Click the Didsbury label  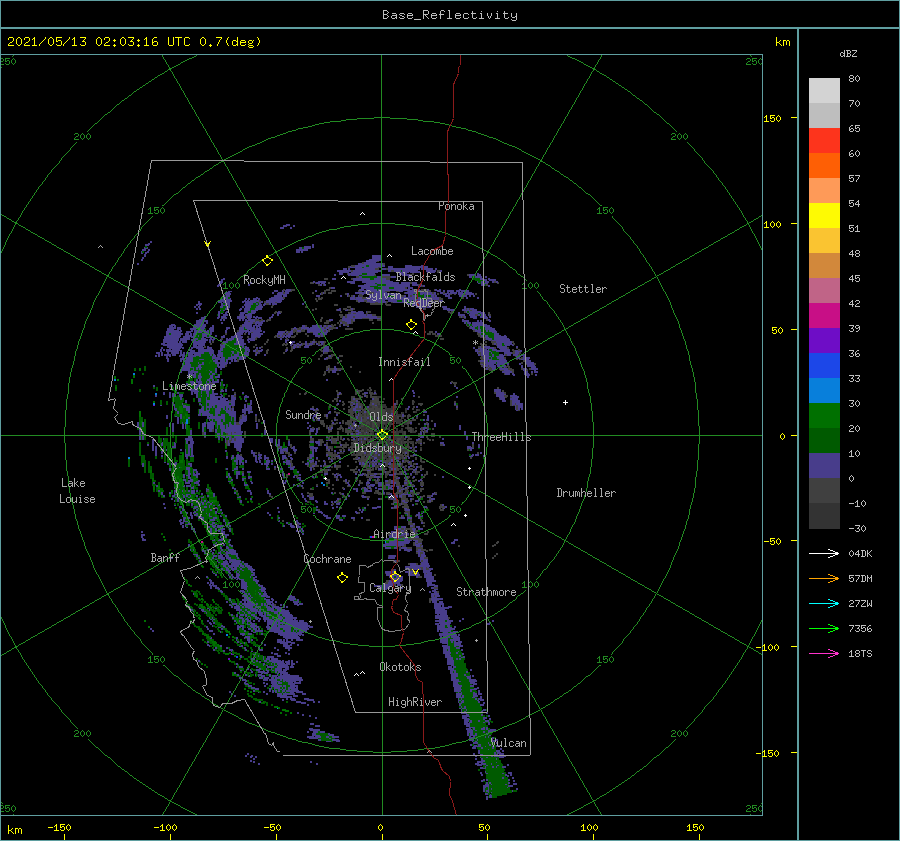[x=378, y=448]
